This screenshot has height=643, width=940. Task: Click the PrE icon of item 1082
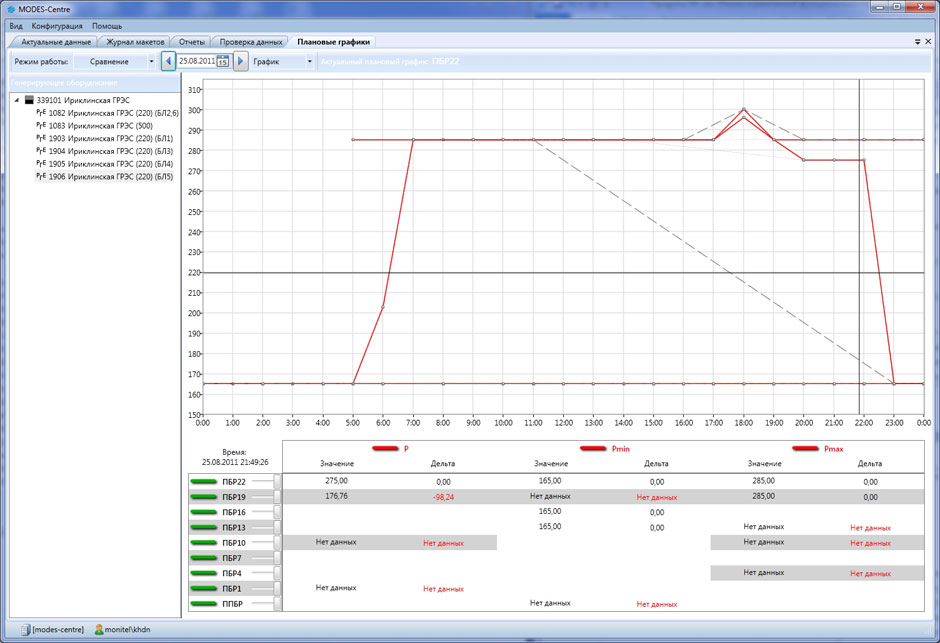[41, 113]
